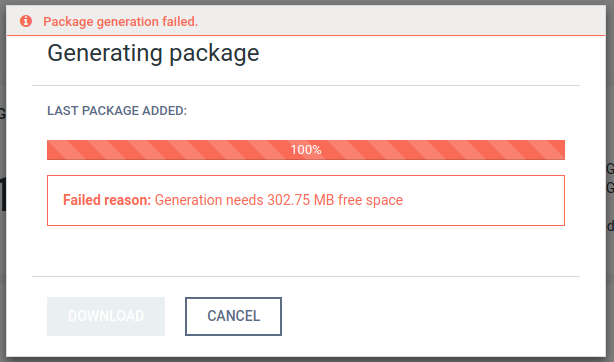Click the word 'package' in the heading
This screenshot has height=362, width=614.
click(214, 54)
